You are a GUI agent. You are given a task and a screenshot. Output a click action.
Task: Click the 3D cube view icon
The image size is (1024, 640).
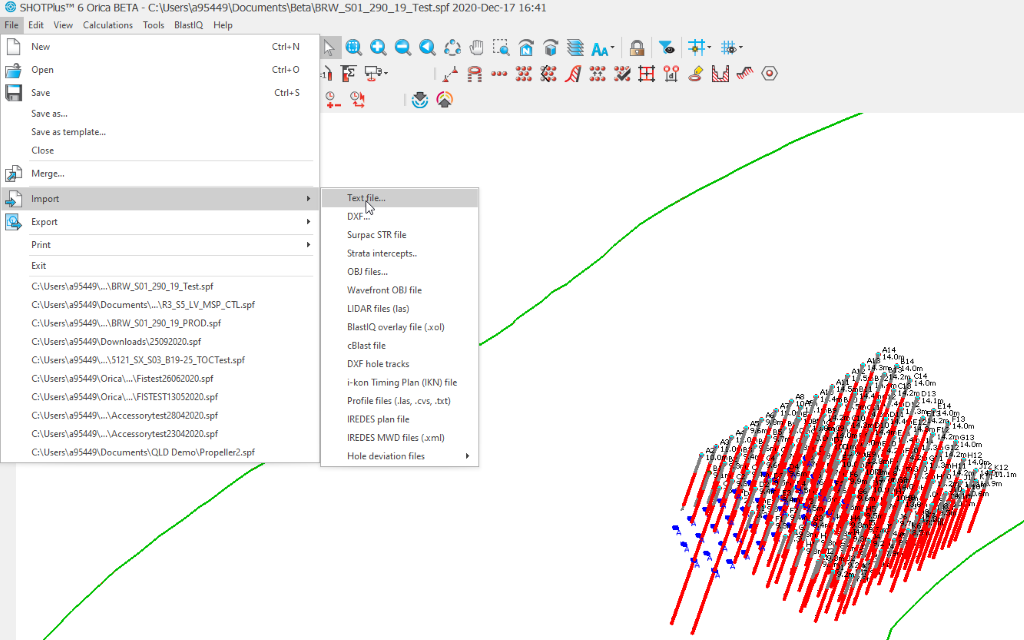click(551, 48)
